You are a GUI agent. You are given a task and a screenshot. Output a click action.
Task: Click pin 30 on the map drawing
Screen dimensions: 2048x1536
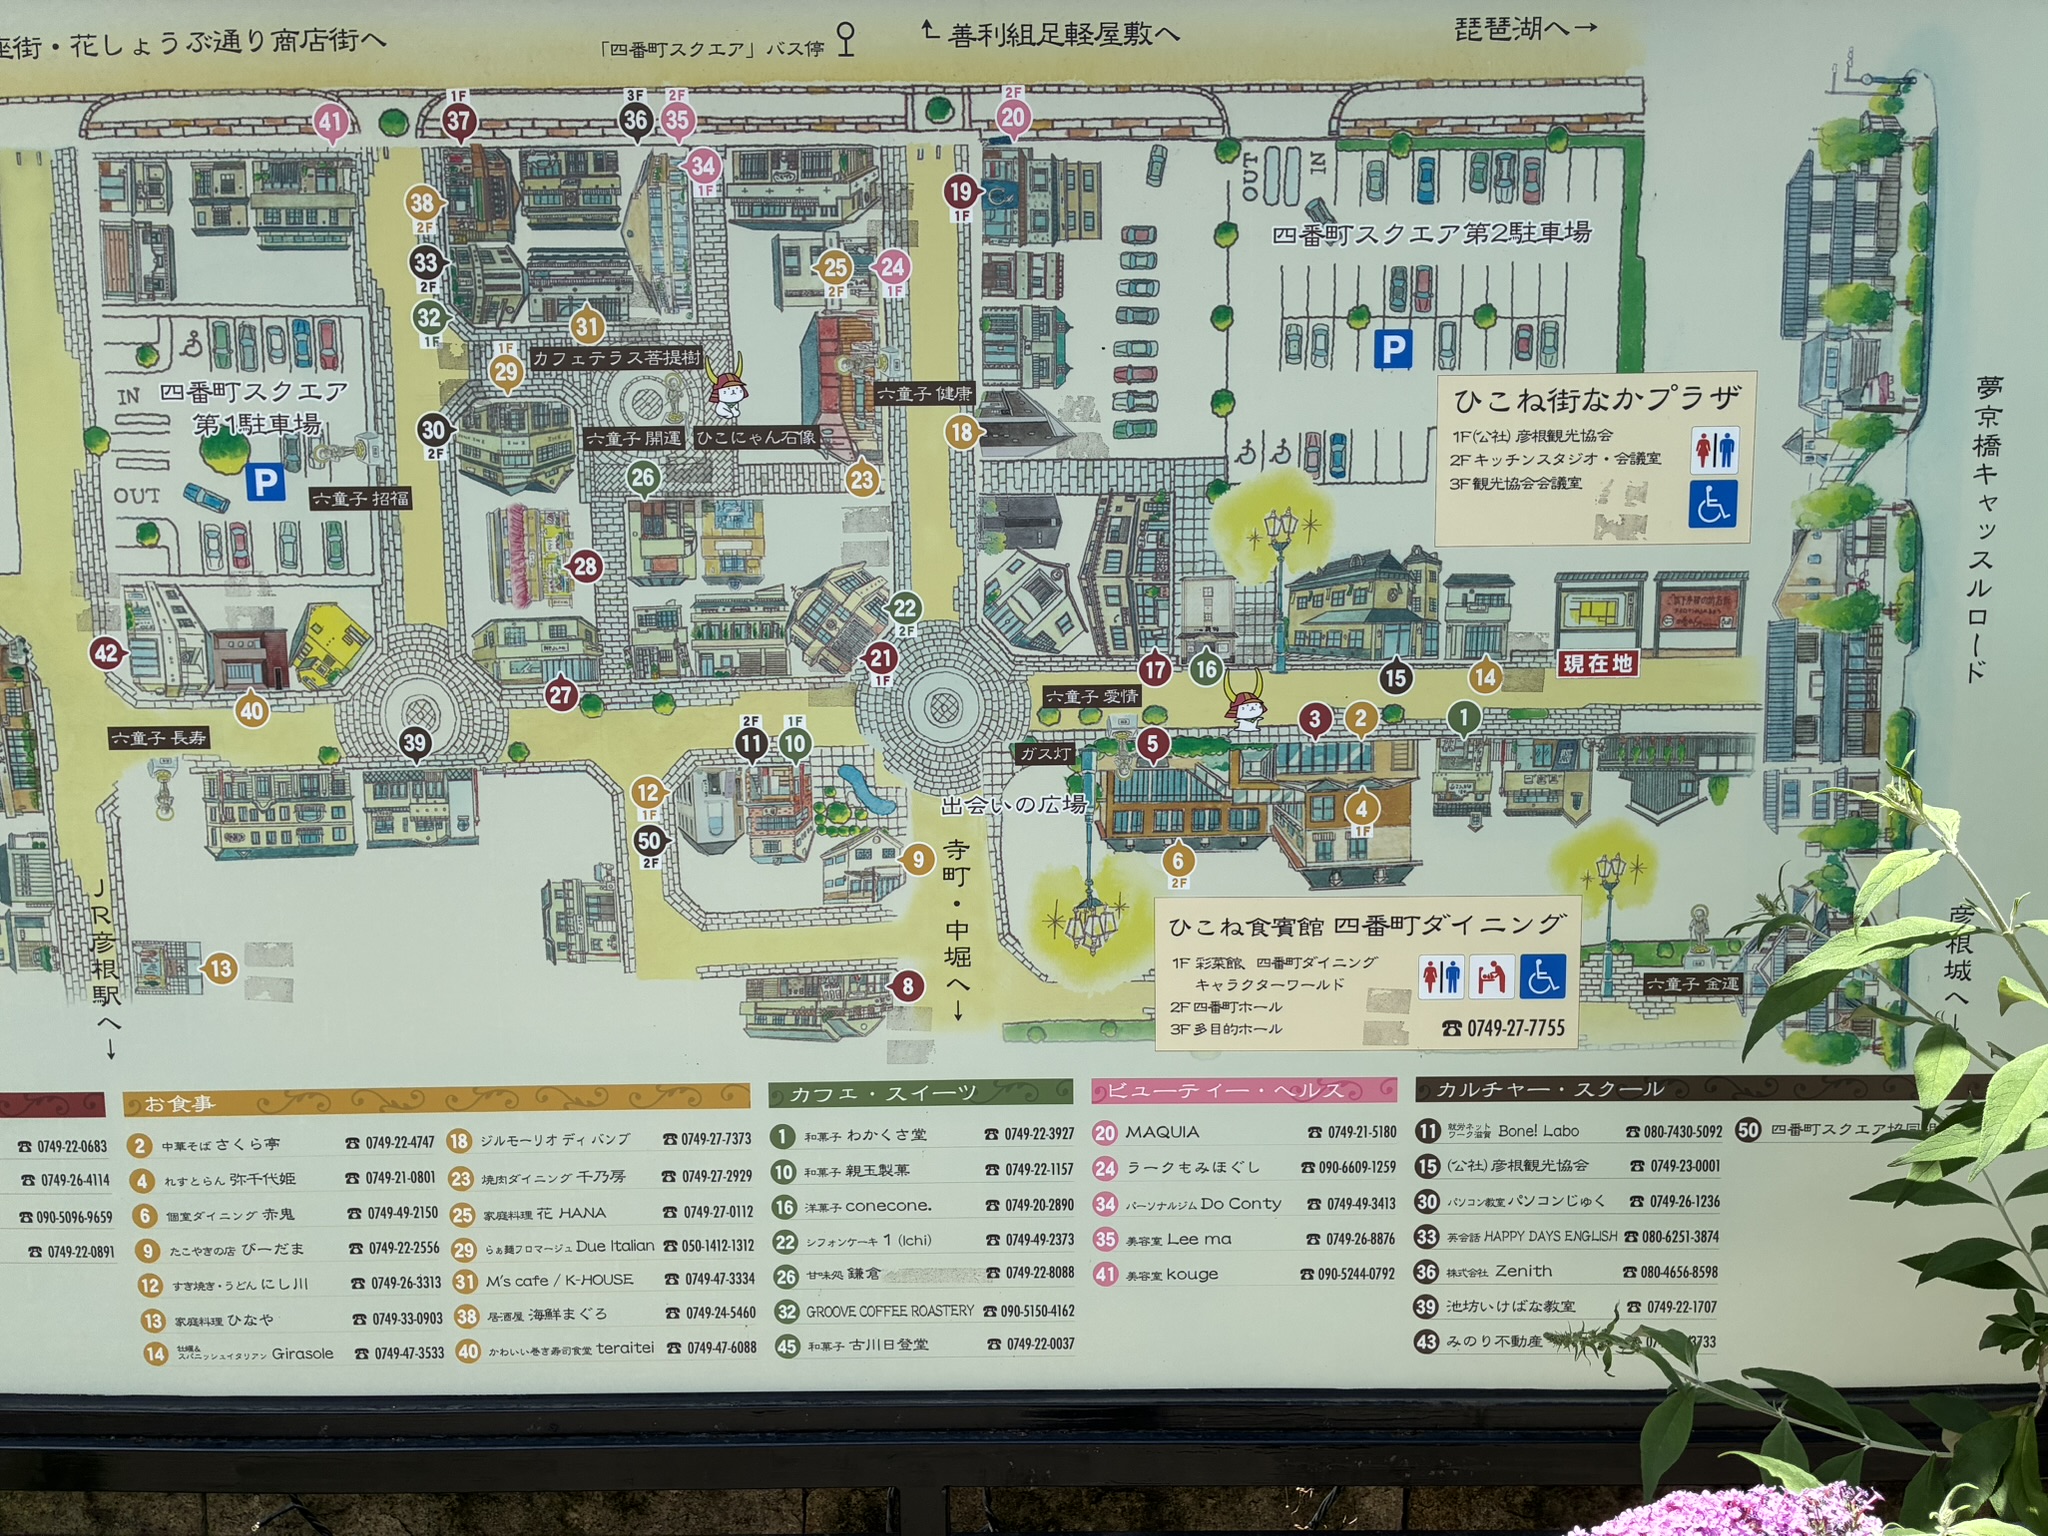click(433, 431)
